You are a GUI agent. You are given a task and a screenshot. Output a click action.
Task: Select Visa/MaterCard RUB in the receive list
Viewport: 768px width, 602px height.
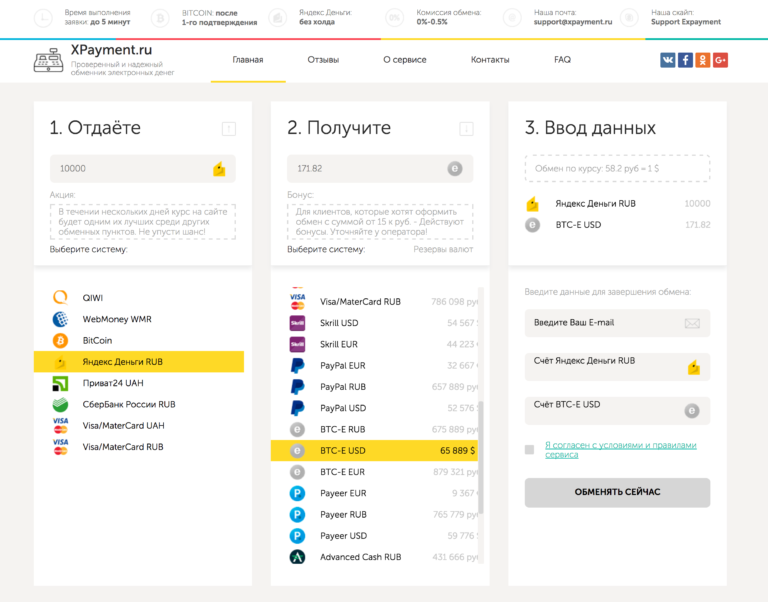[x=374, y=302]
